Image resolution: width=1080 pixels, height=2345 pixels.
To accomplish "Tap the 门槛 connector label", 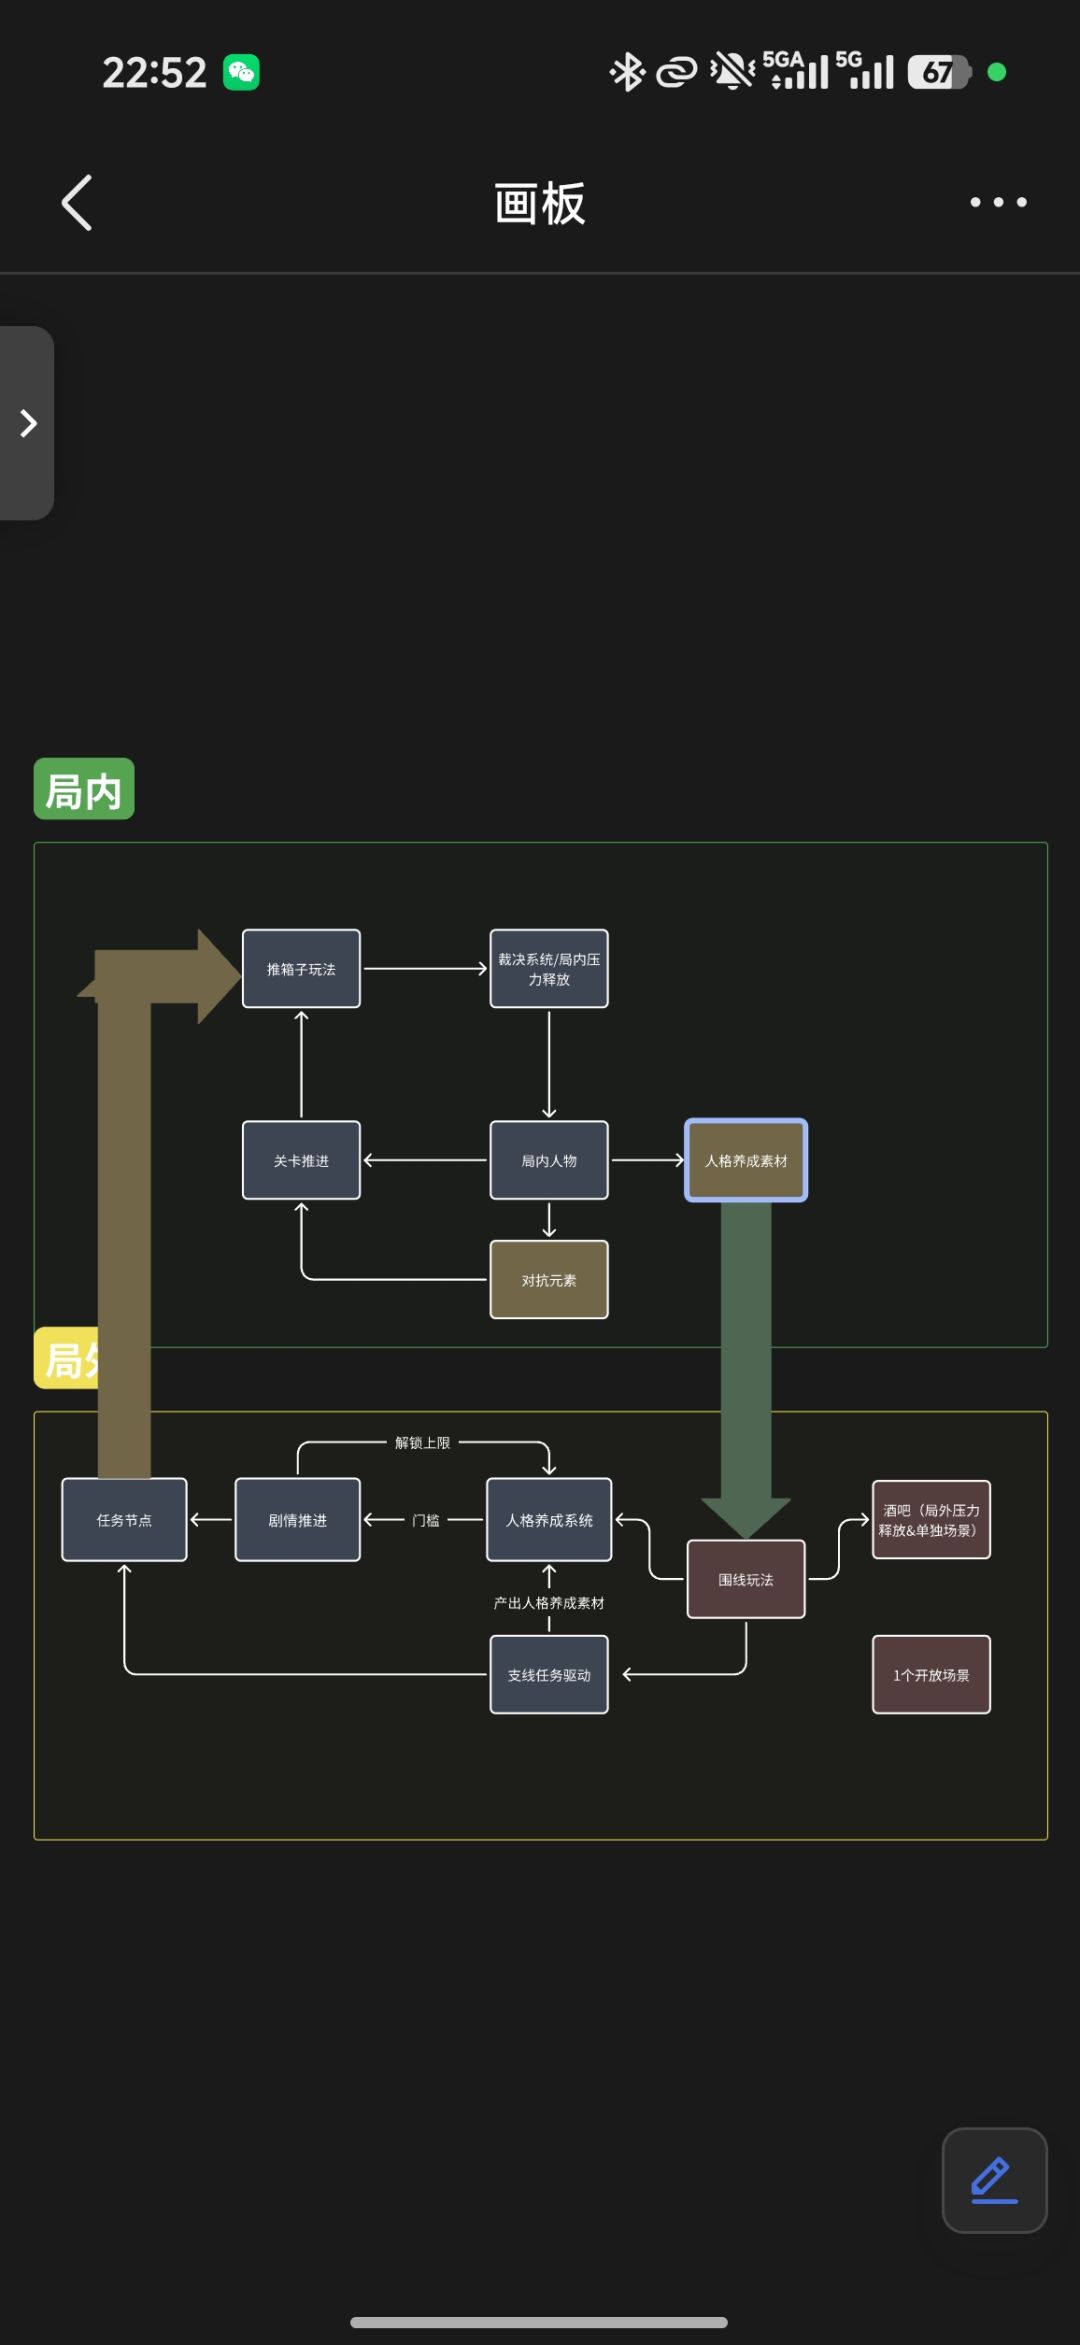I will click(x=426, y=1520).
